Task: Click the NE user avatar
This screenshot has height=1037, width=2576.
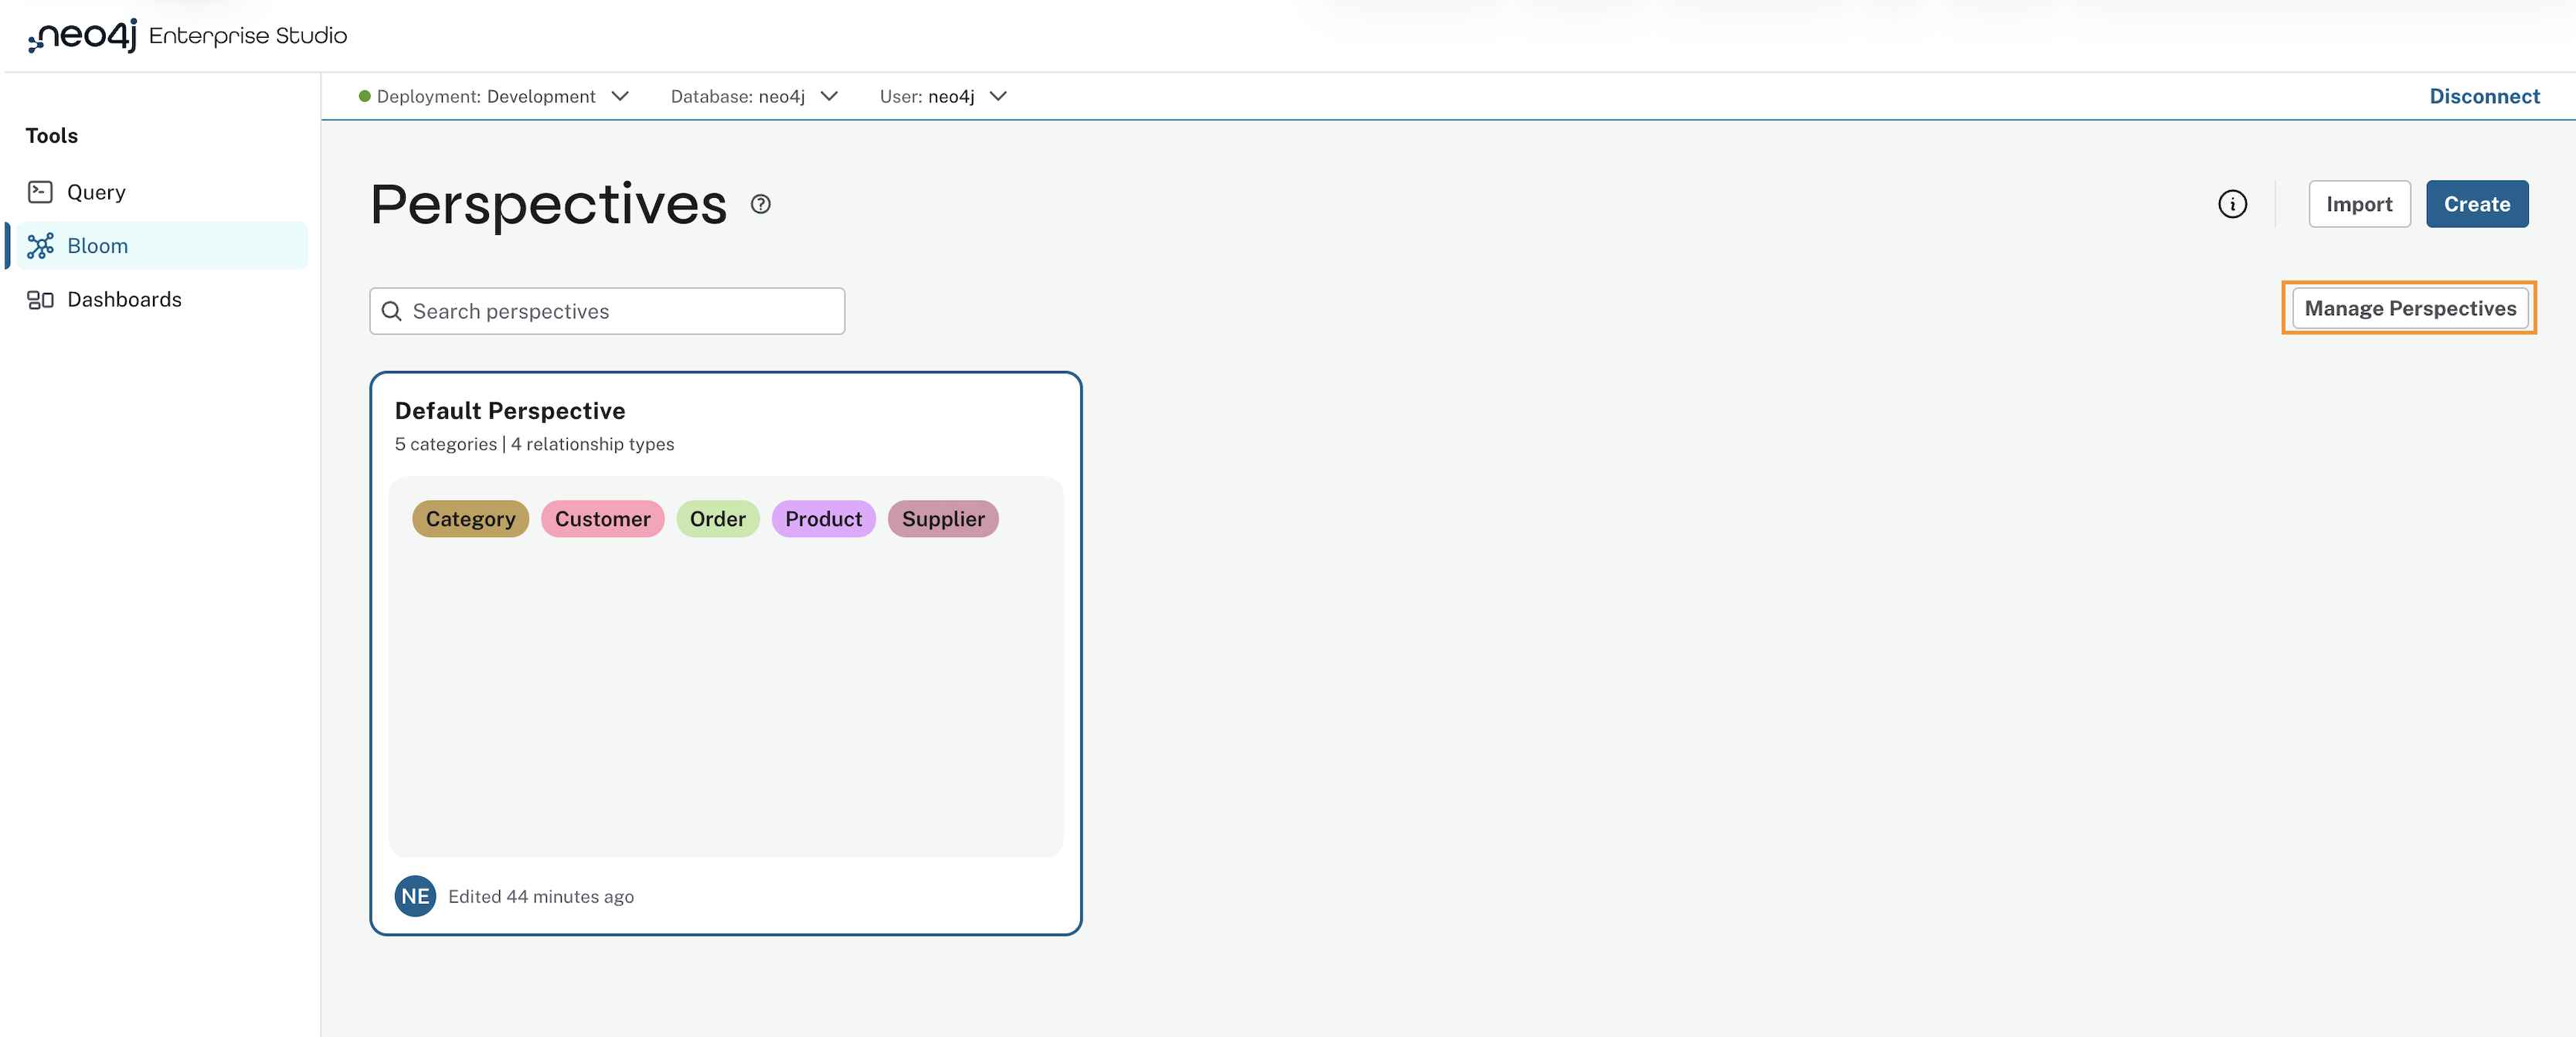Action: coord(415,896)
